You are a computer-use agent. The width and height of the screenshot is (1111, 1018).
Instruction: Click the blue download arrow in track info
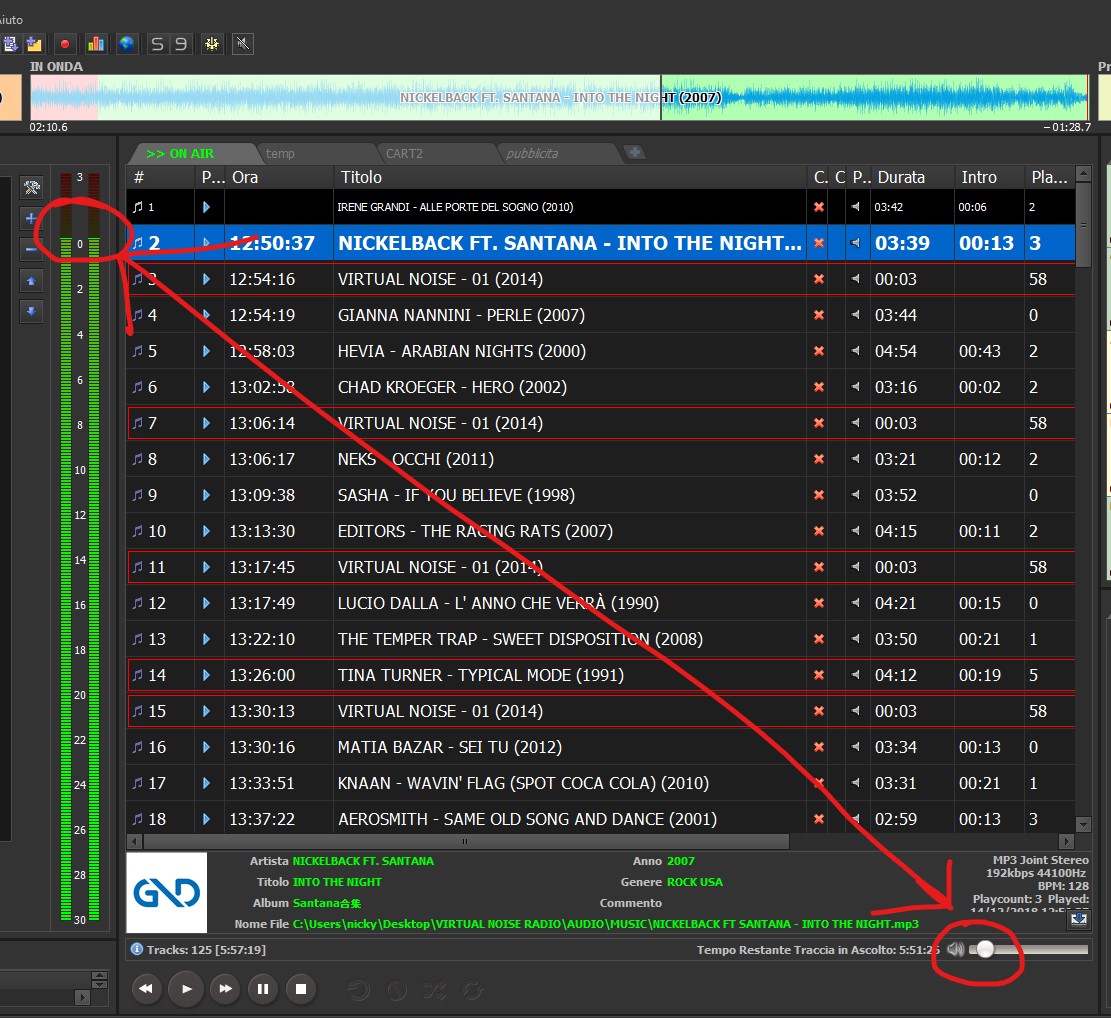[x=1078, y=919]
